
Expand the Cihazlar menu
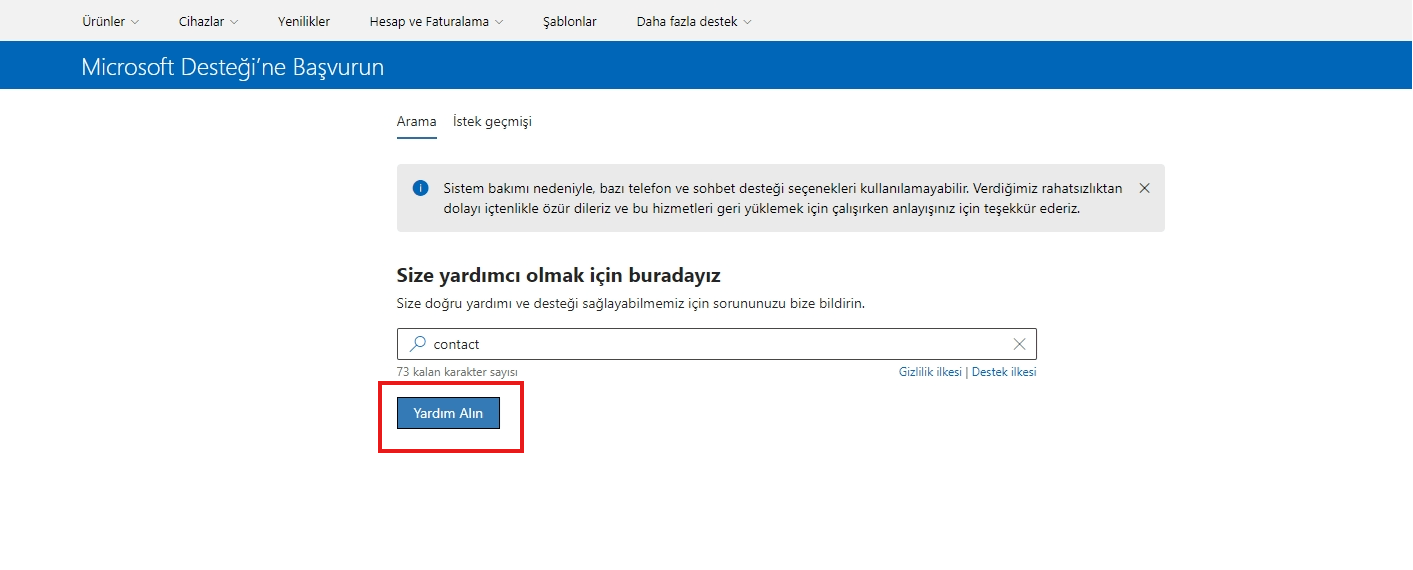[208, 21]
